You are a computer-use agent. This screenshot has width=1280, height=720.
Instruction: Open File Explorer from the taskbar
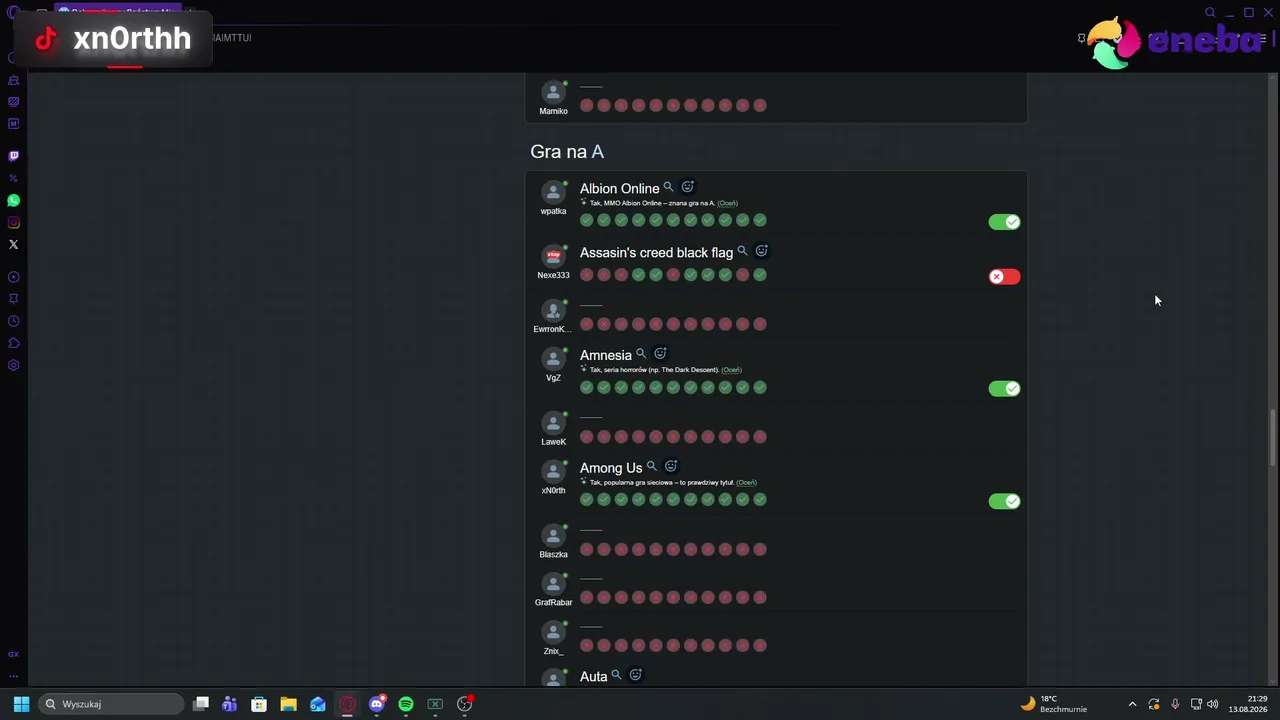288,704
